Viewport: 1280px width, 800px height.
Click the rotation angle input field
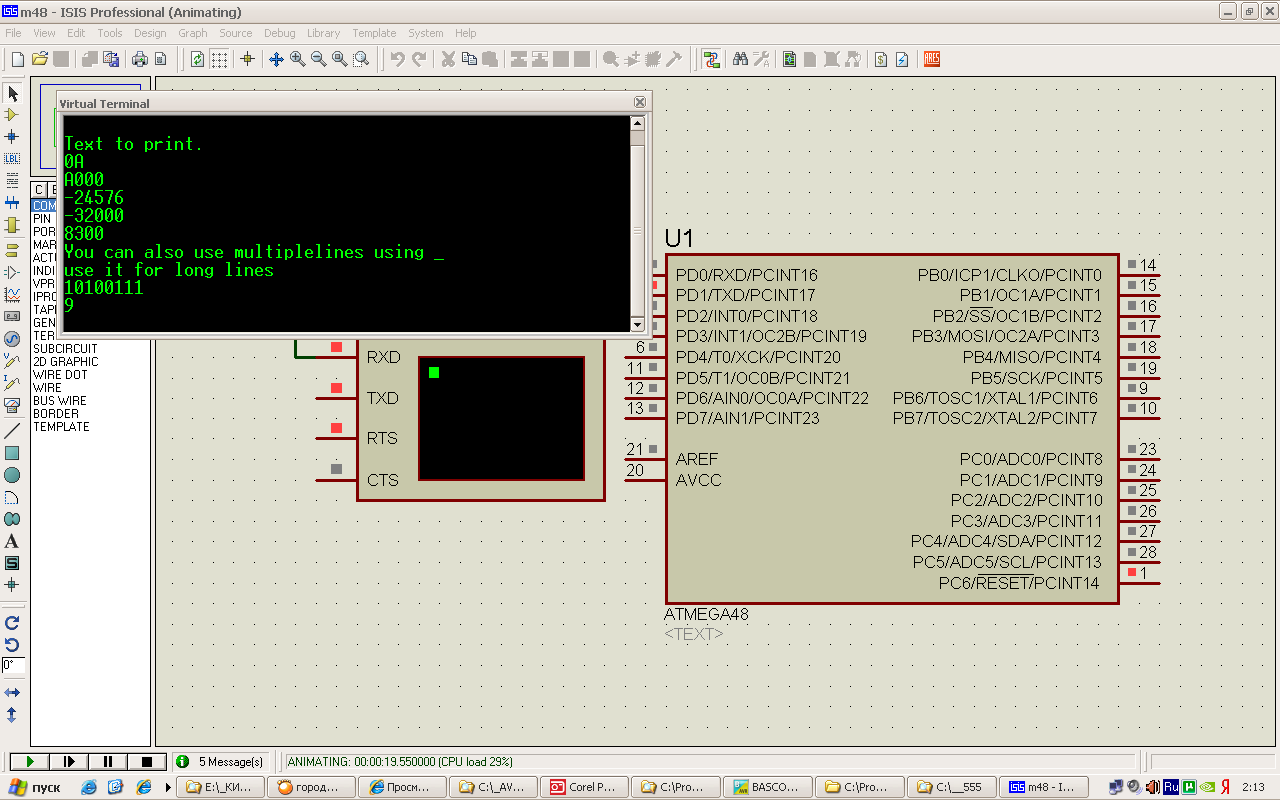pos(13,665)
